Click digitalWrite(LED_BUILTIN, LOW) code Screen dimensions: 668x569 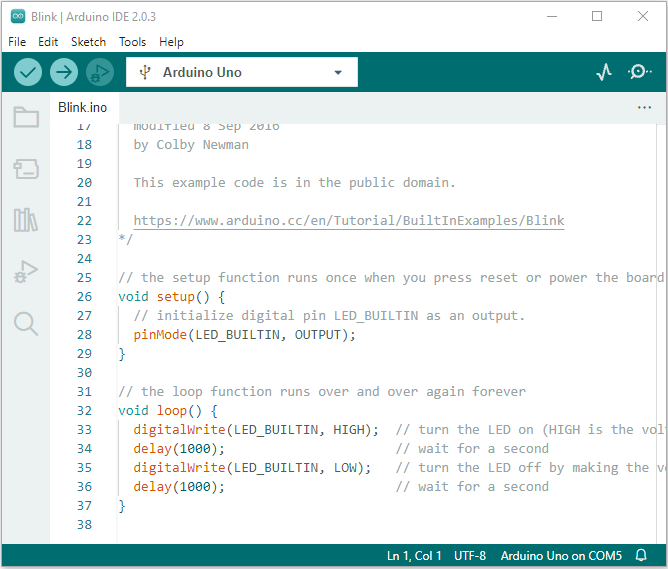click(x=252, y=468)
